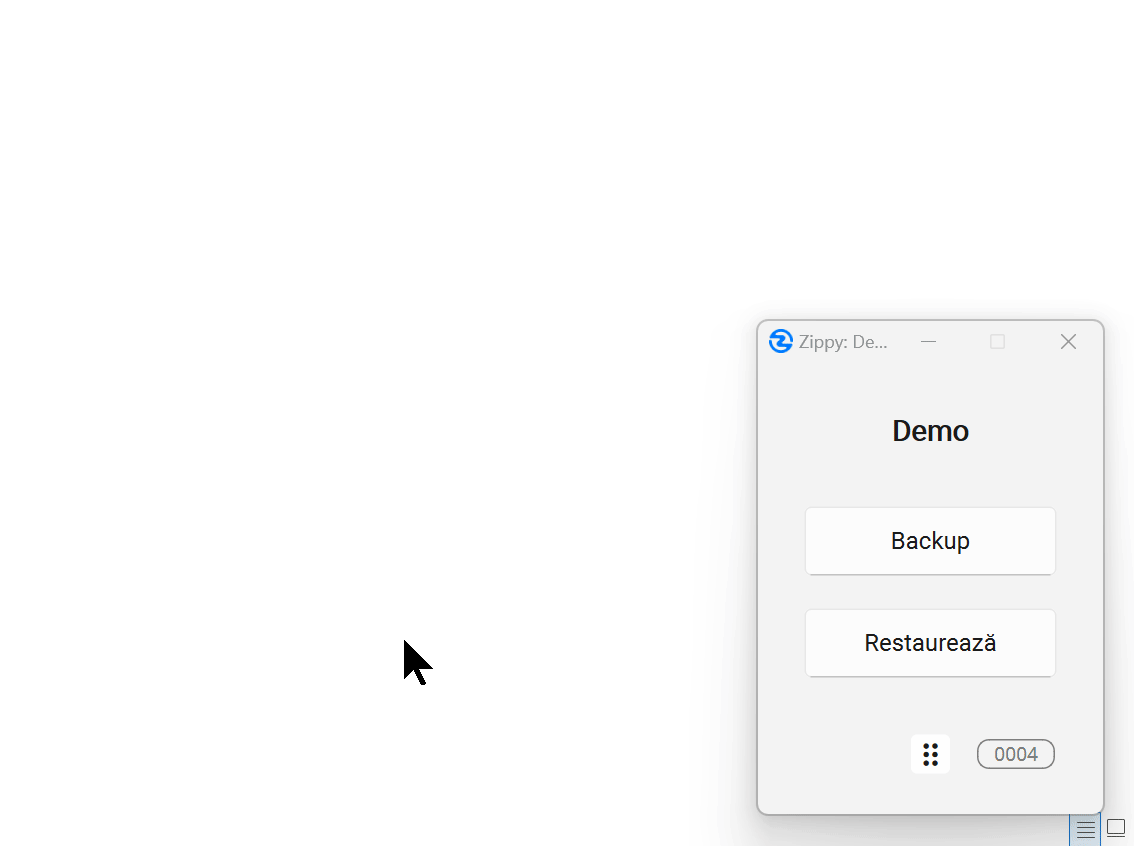1134x846 pixels.
Task: Click the Demo heading text
Action: 930,431
